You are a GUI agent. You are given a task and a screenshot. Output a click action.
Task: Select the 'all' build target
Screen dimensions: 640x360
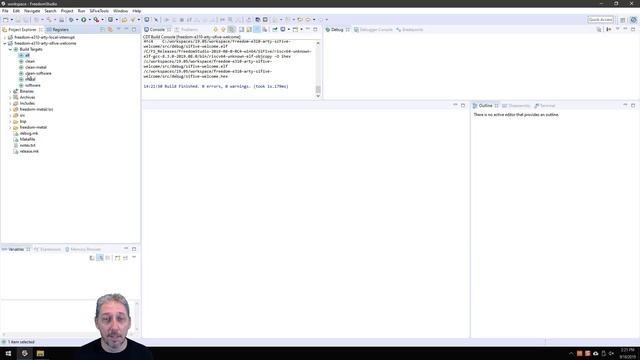[x=27, y=55]
